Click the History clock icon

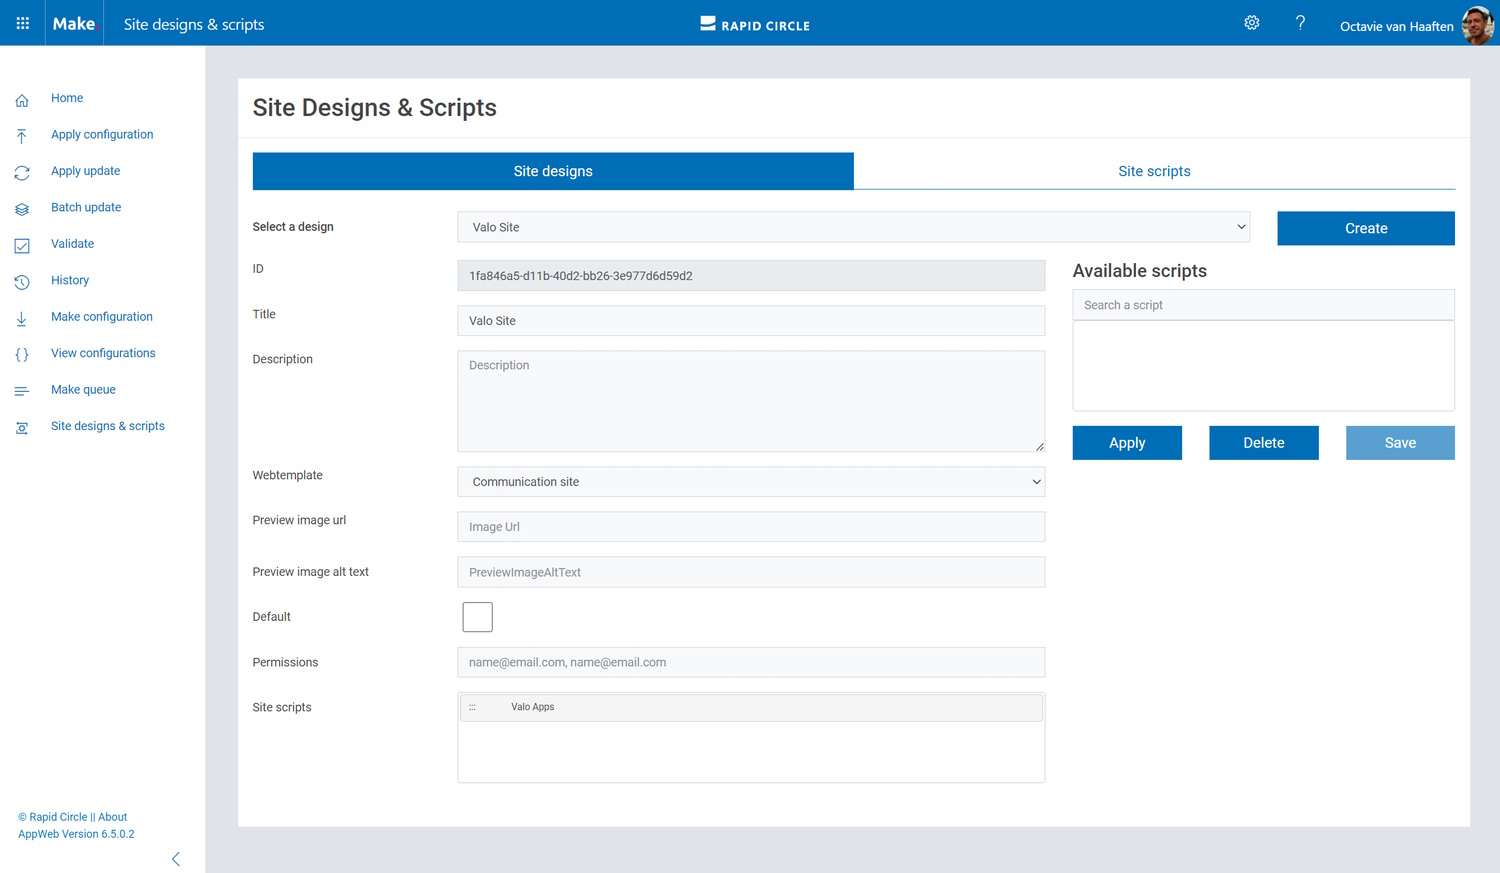tap(22, 282)
